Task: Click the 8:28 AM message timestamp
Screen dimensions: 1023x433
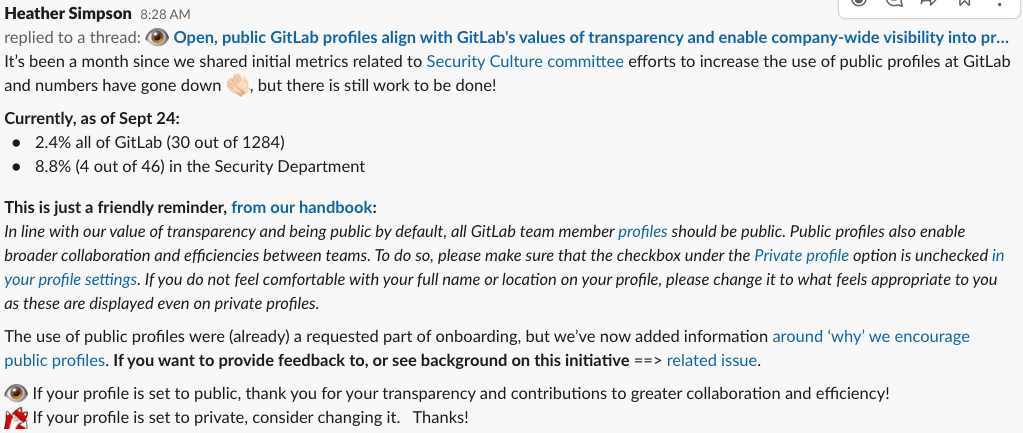Action: [165, 14]
